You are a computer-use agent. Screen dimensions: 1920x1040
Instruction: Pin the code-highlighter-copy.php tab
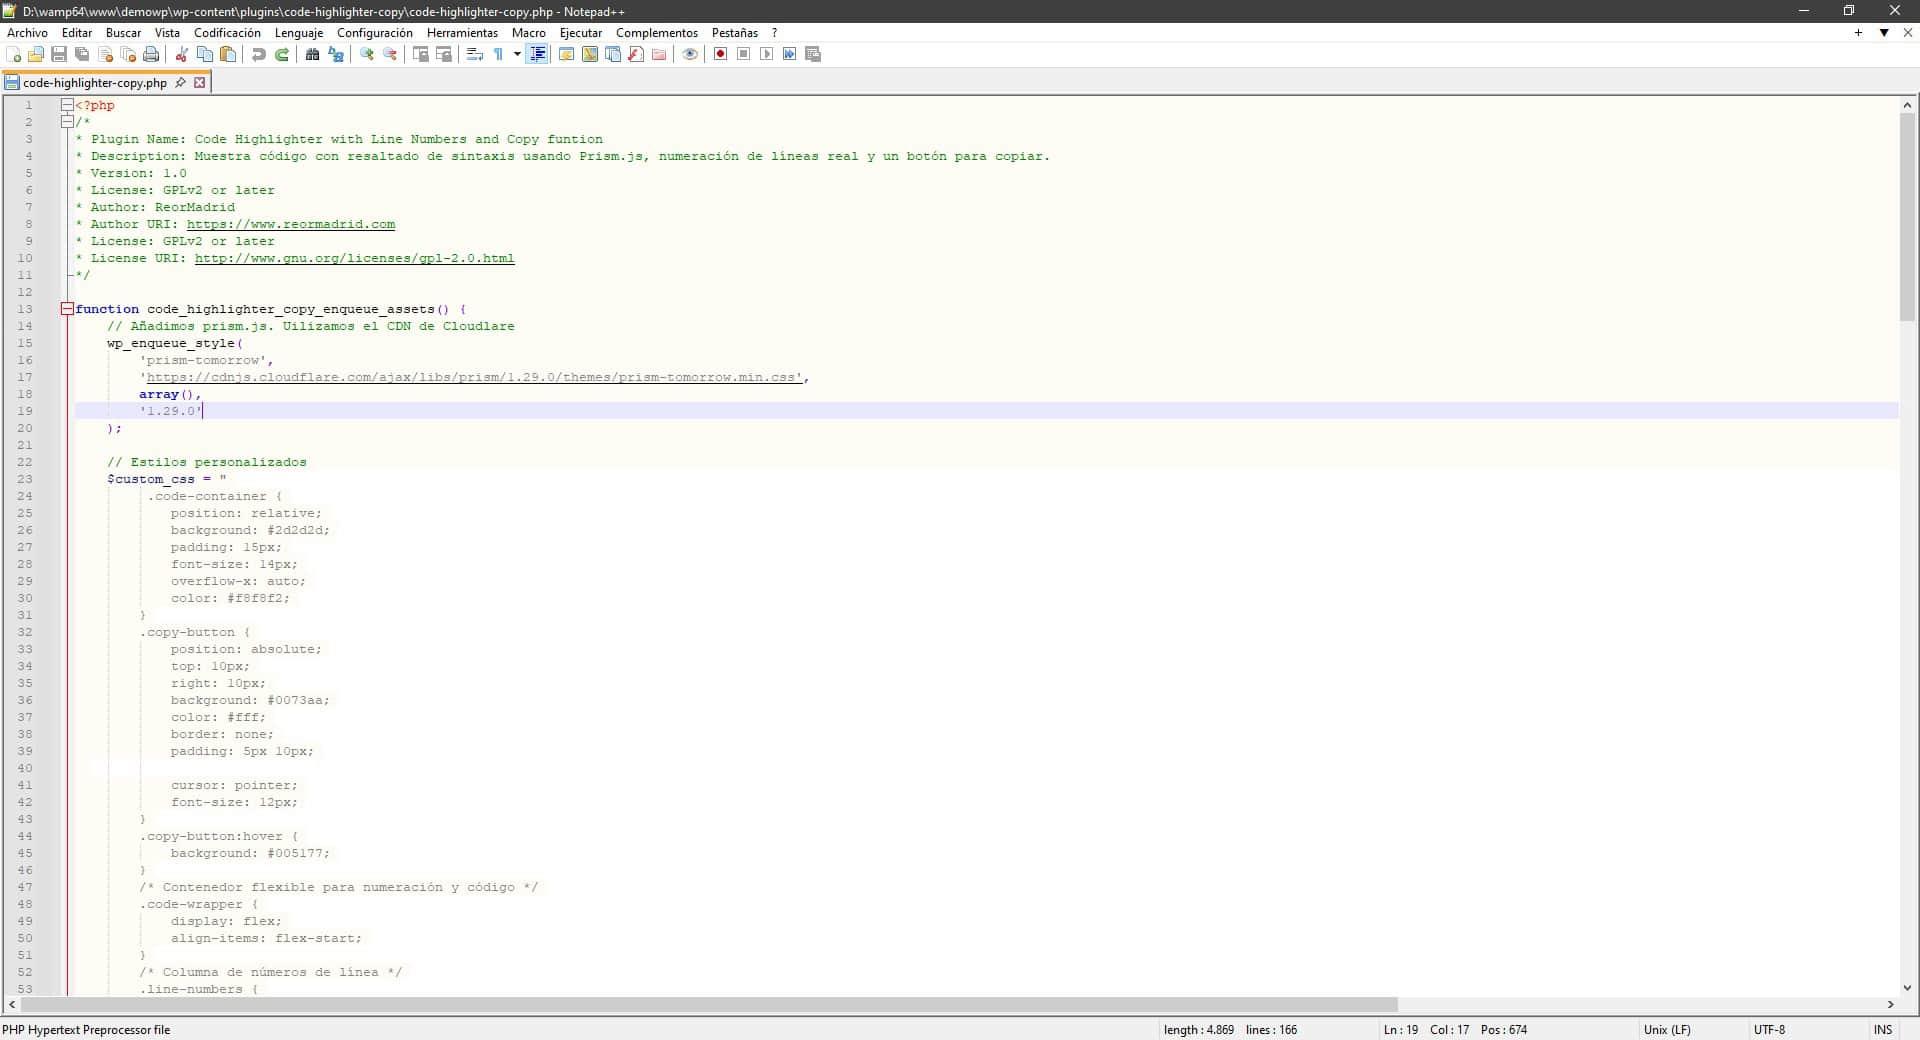pyautogui.click(x=180, y=83)
